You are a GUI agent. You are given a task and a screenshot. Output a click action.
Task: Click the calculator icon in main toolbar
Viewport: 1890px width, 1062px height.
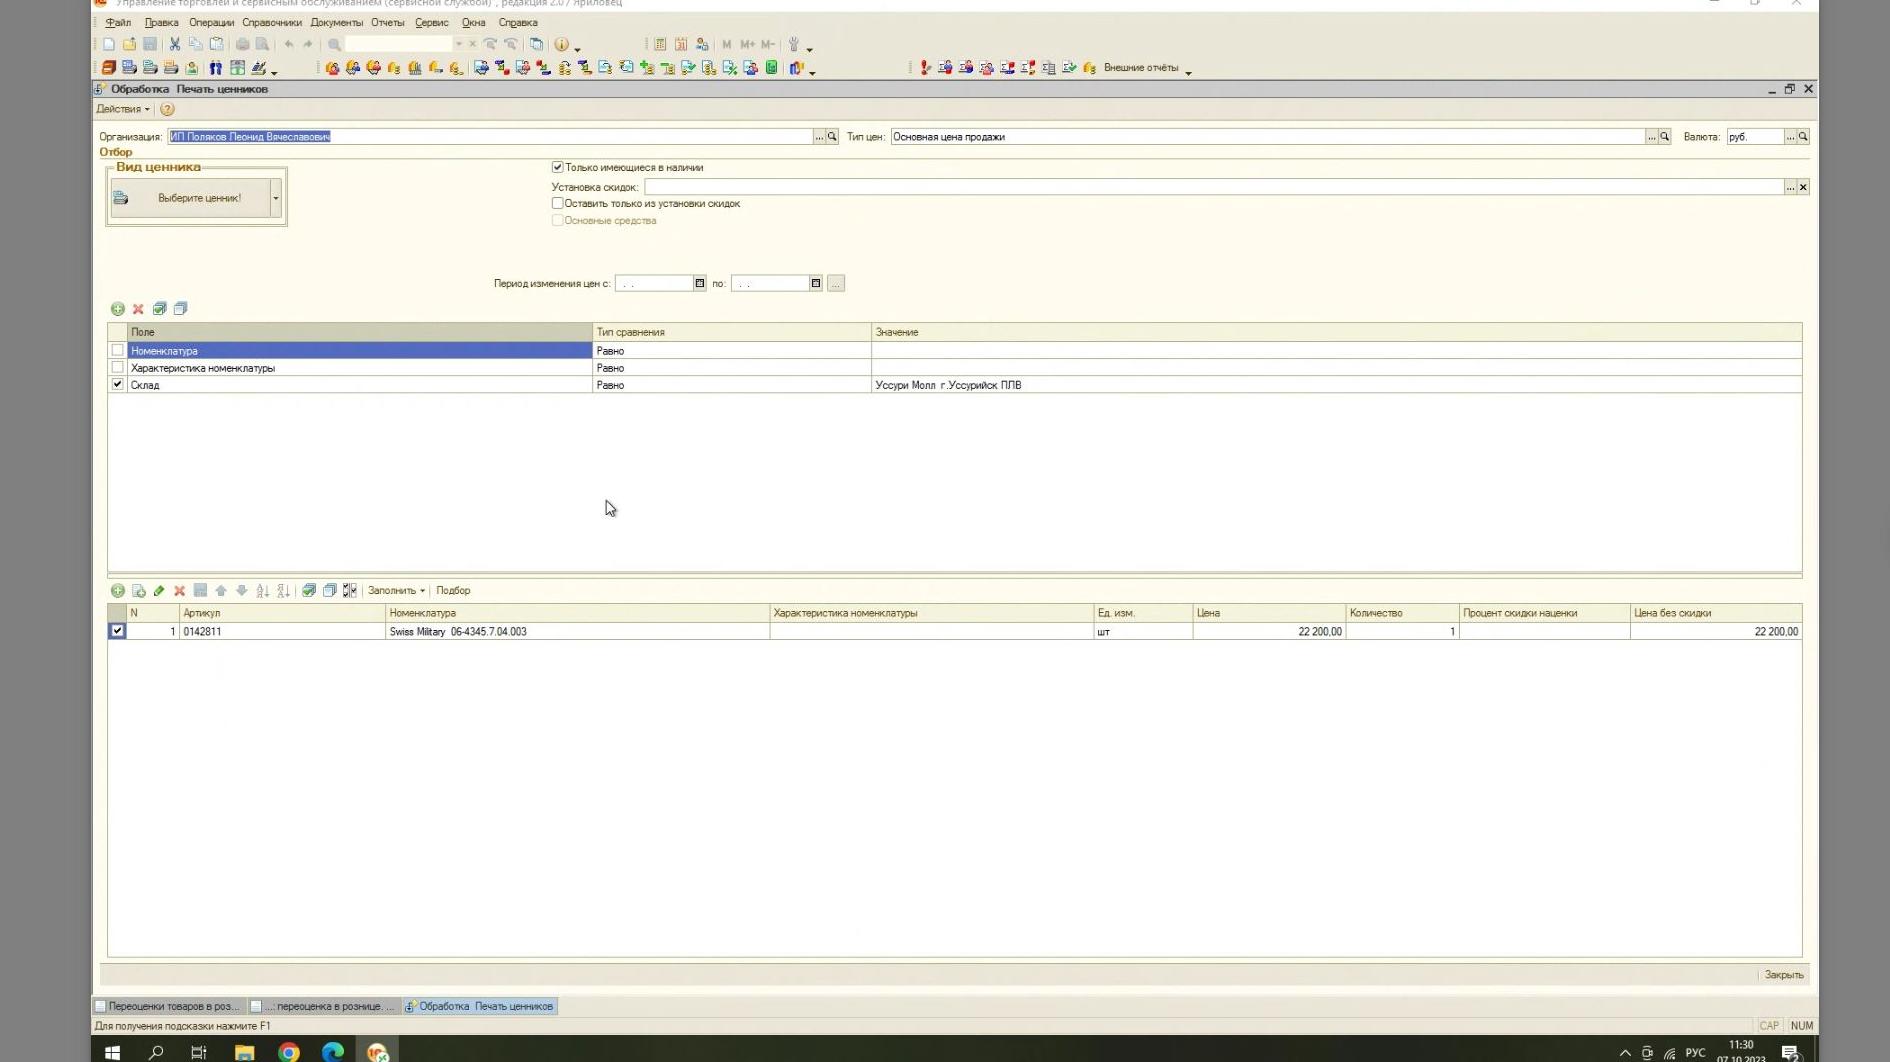click(660, 44)
